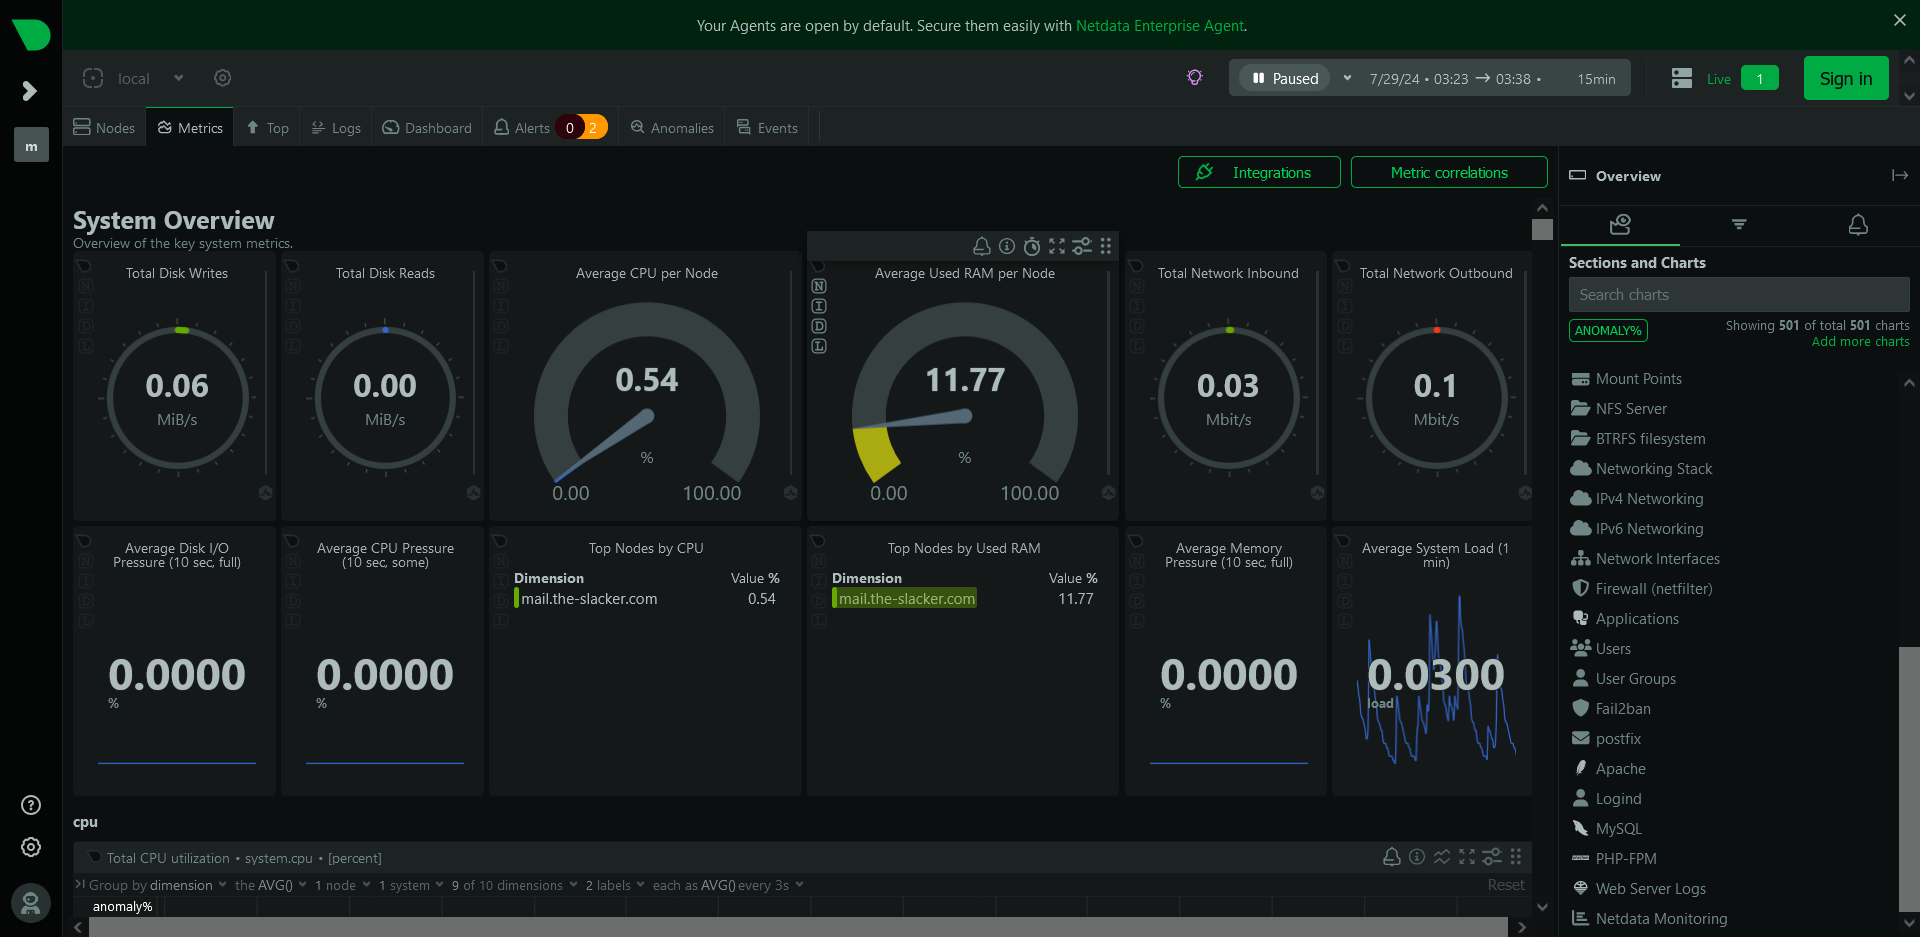Toggle I (instances) on Average Used RAM chart
The height and width of the screenshot is (937, 1920).
pyautogui.click(x=819, y=306)
